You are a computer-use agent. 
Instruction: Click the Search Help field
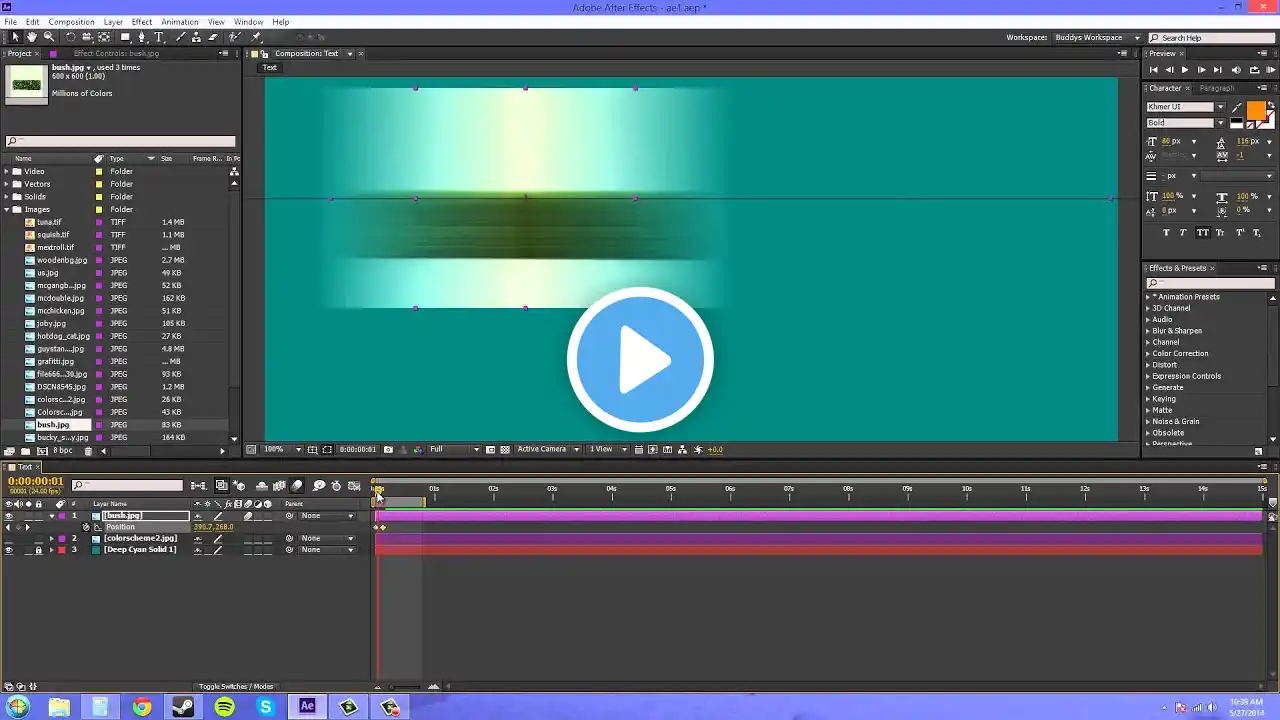(x=1211, y=38)
